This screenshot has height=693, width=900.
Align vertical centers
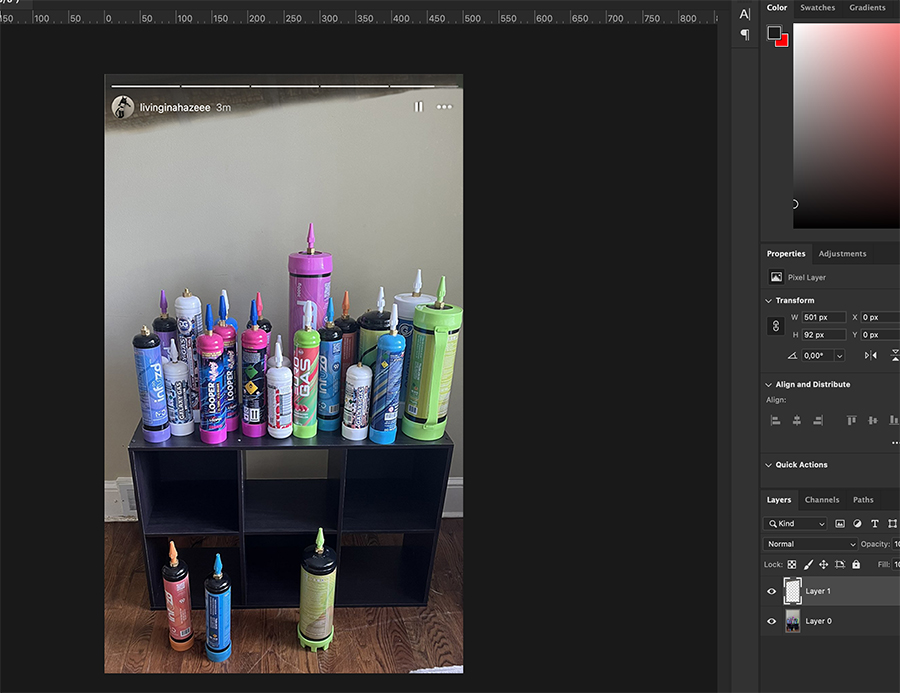tap(872, 420)
